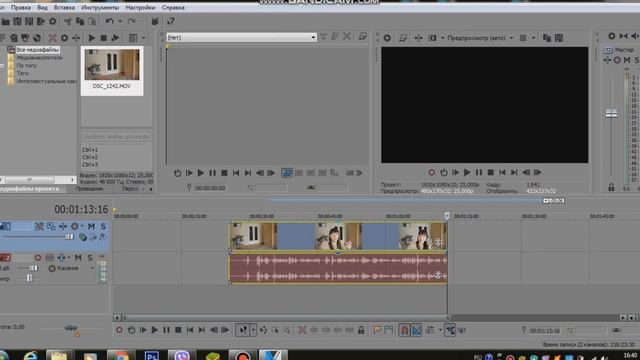Mute the video track with M
The width and height of the screenshot is (640, 360).
91,226
